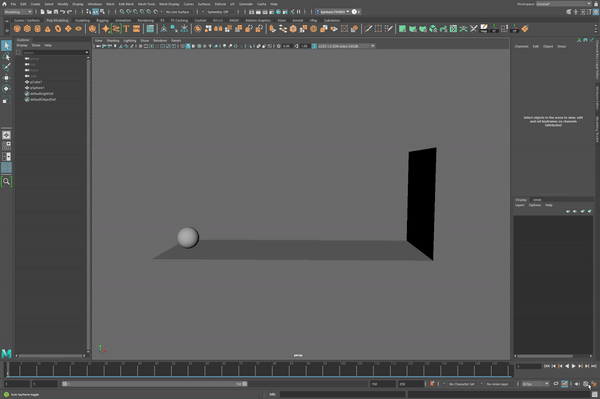Image resolution: width=600 pixels, height=399 pixels.
Task: Click the Multi-Cut knife shelf icon
Action: pos(368,29)
